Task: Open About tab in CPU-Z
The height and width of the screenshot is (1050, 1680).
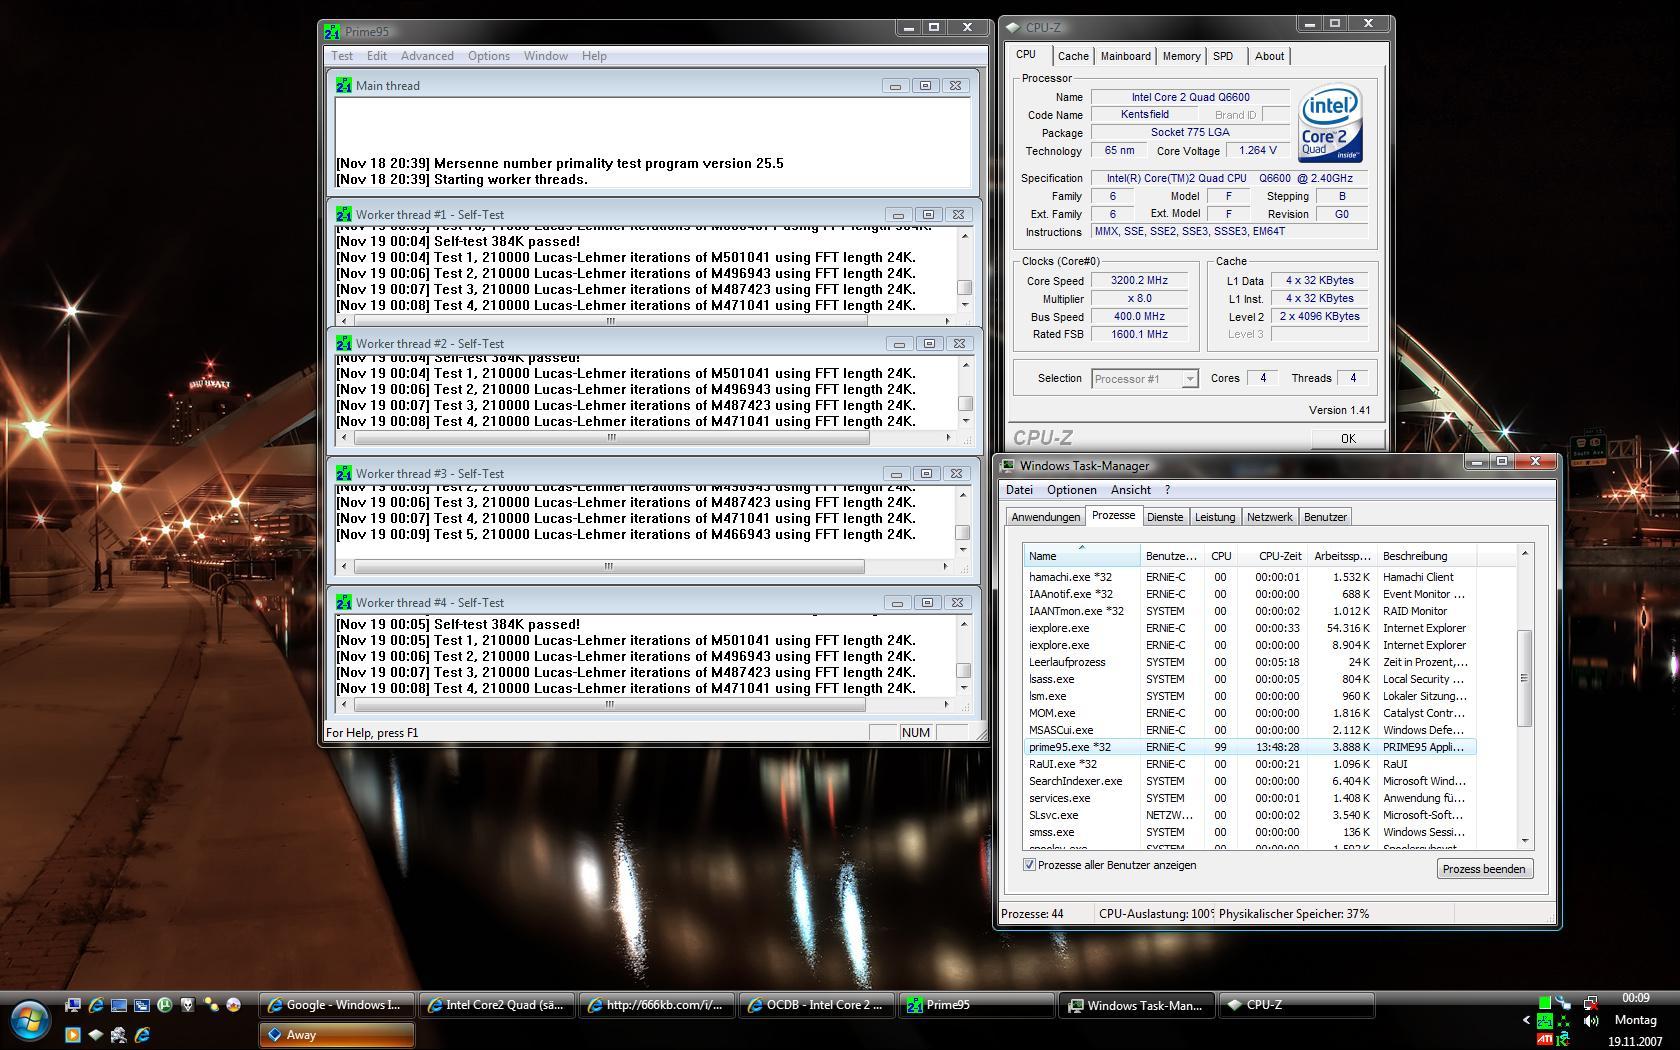Action: click(1269, 56)
